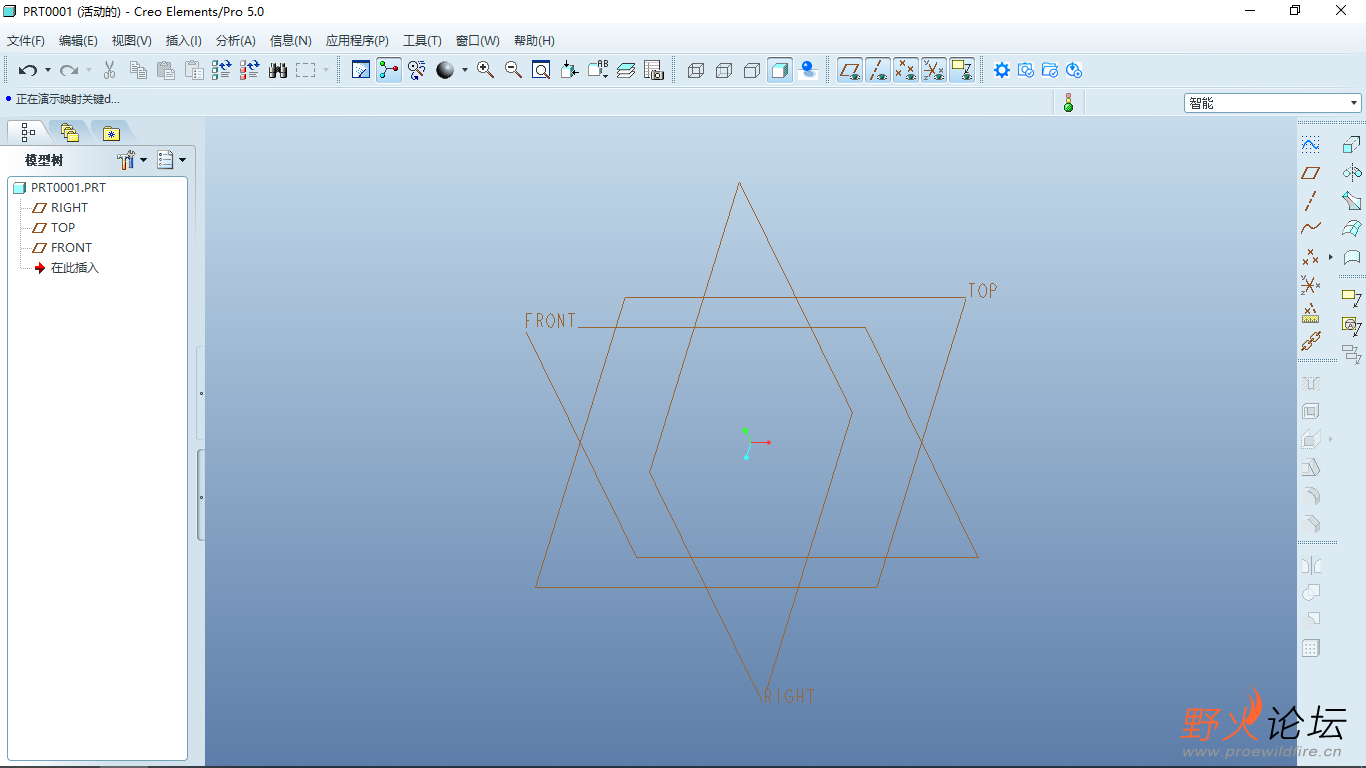Select the Shading display icon
Image resolution: width=1366 pixels, height=768 pixels.
tap(780, 70)
